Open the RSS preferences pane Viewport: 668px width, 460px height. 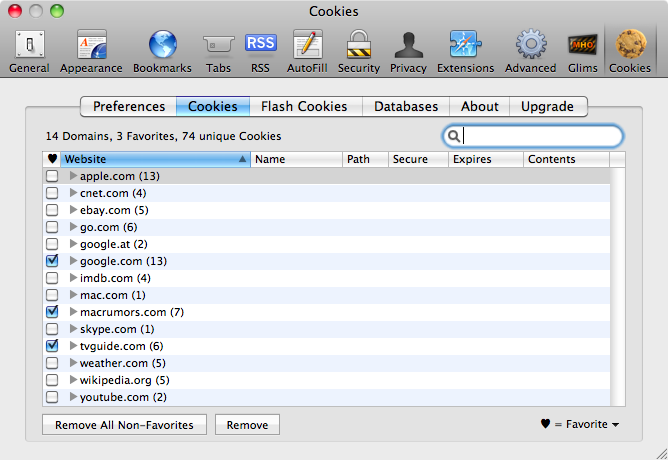pos(260,52)
